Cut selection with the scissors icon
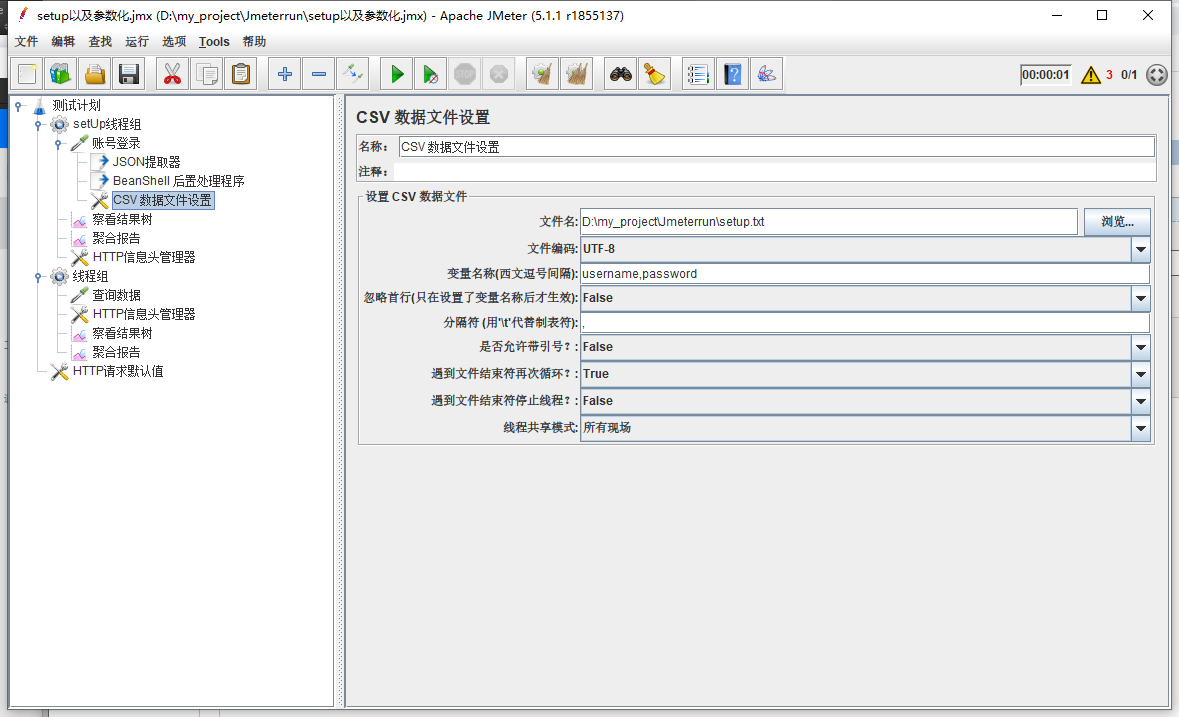This screenshot has height=717, width=1179. [x=172, y=74]
